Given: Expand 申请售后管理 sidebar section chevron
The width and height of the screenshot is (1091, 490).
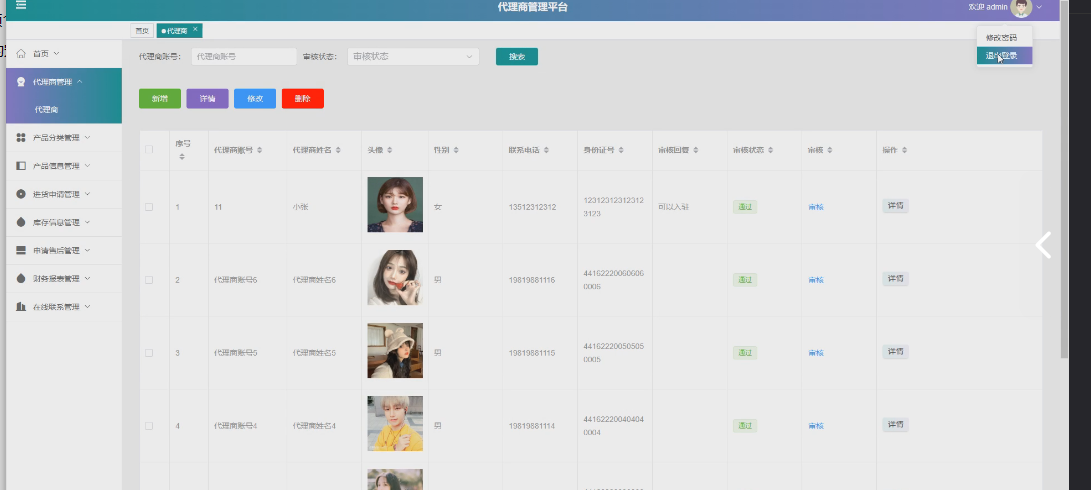Looking at the screenshot, I should [x=87, y=250].
